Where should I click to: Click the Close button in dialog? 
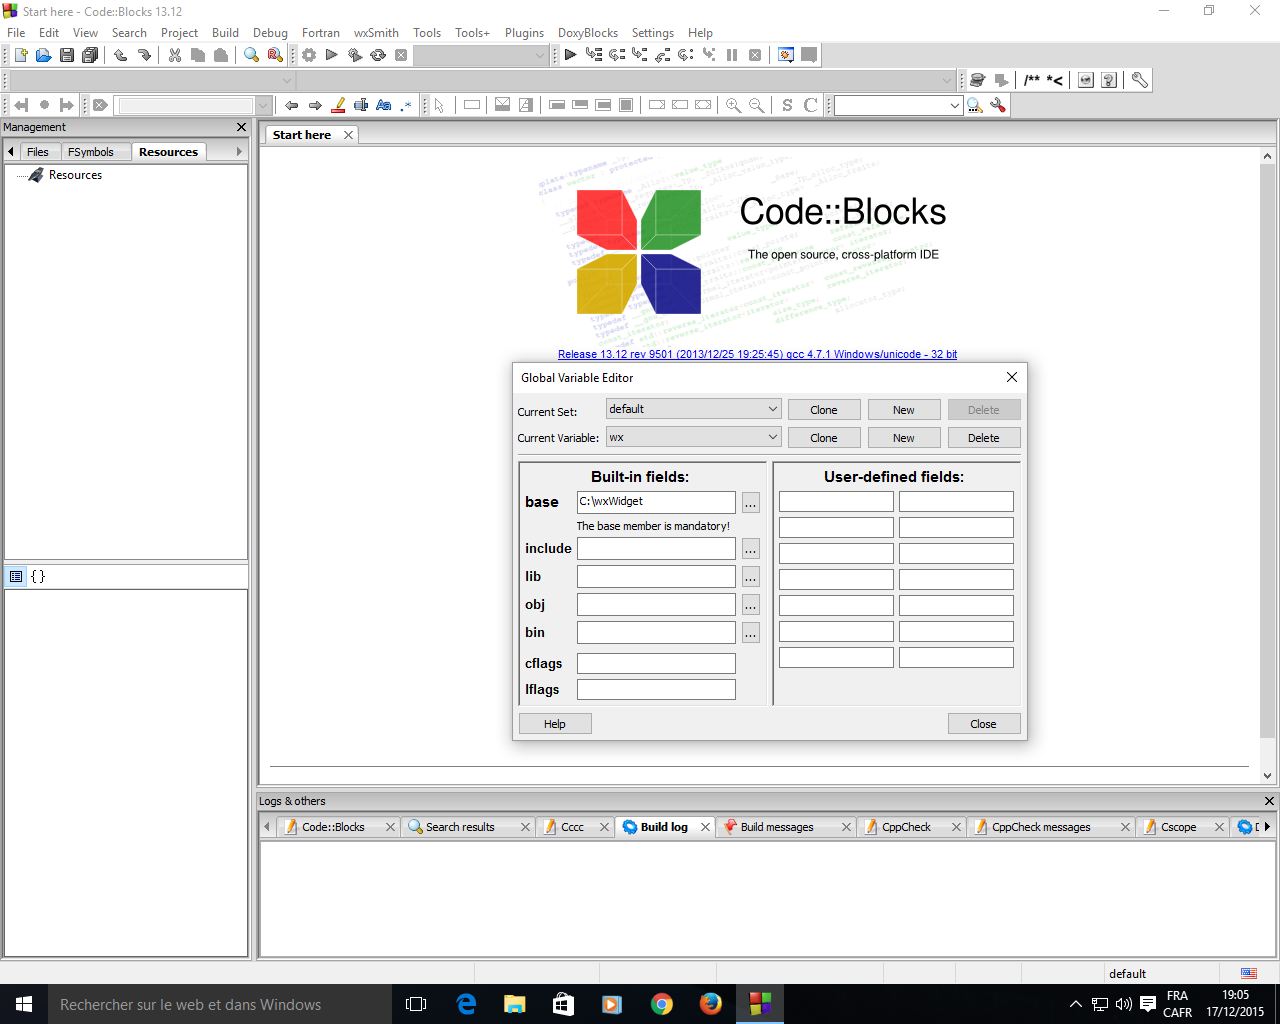click(x=983, y=724)
